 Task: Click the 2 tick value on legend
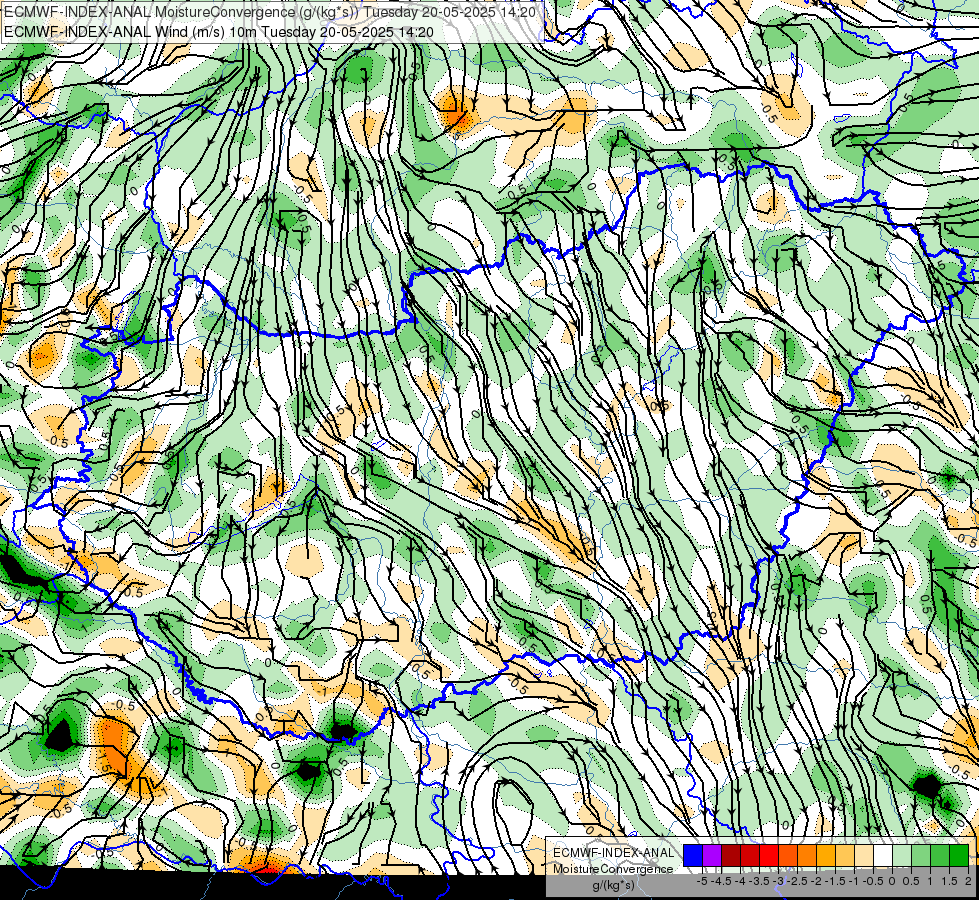(968, 881)
